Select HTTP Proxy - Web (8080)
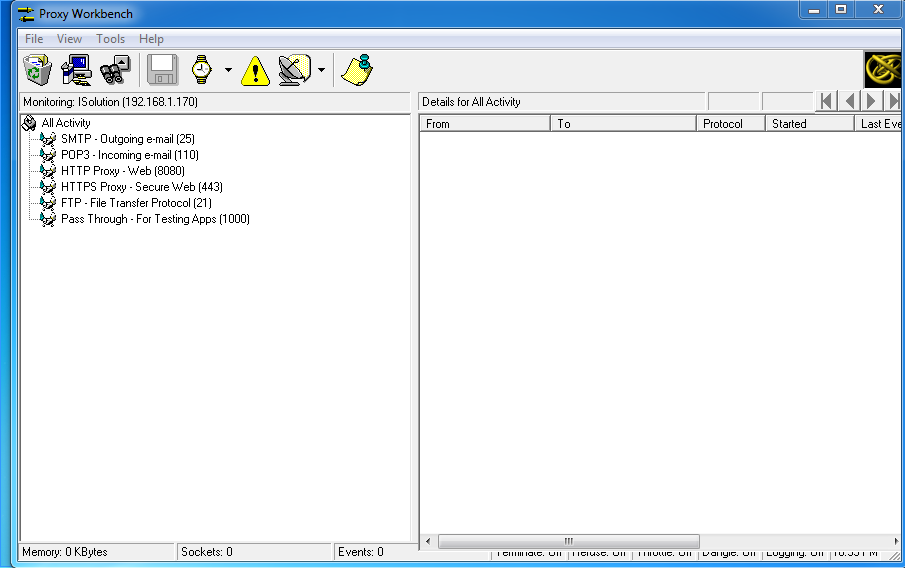This screenshot has width=905, height=568. 123,171
